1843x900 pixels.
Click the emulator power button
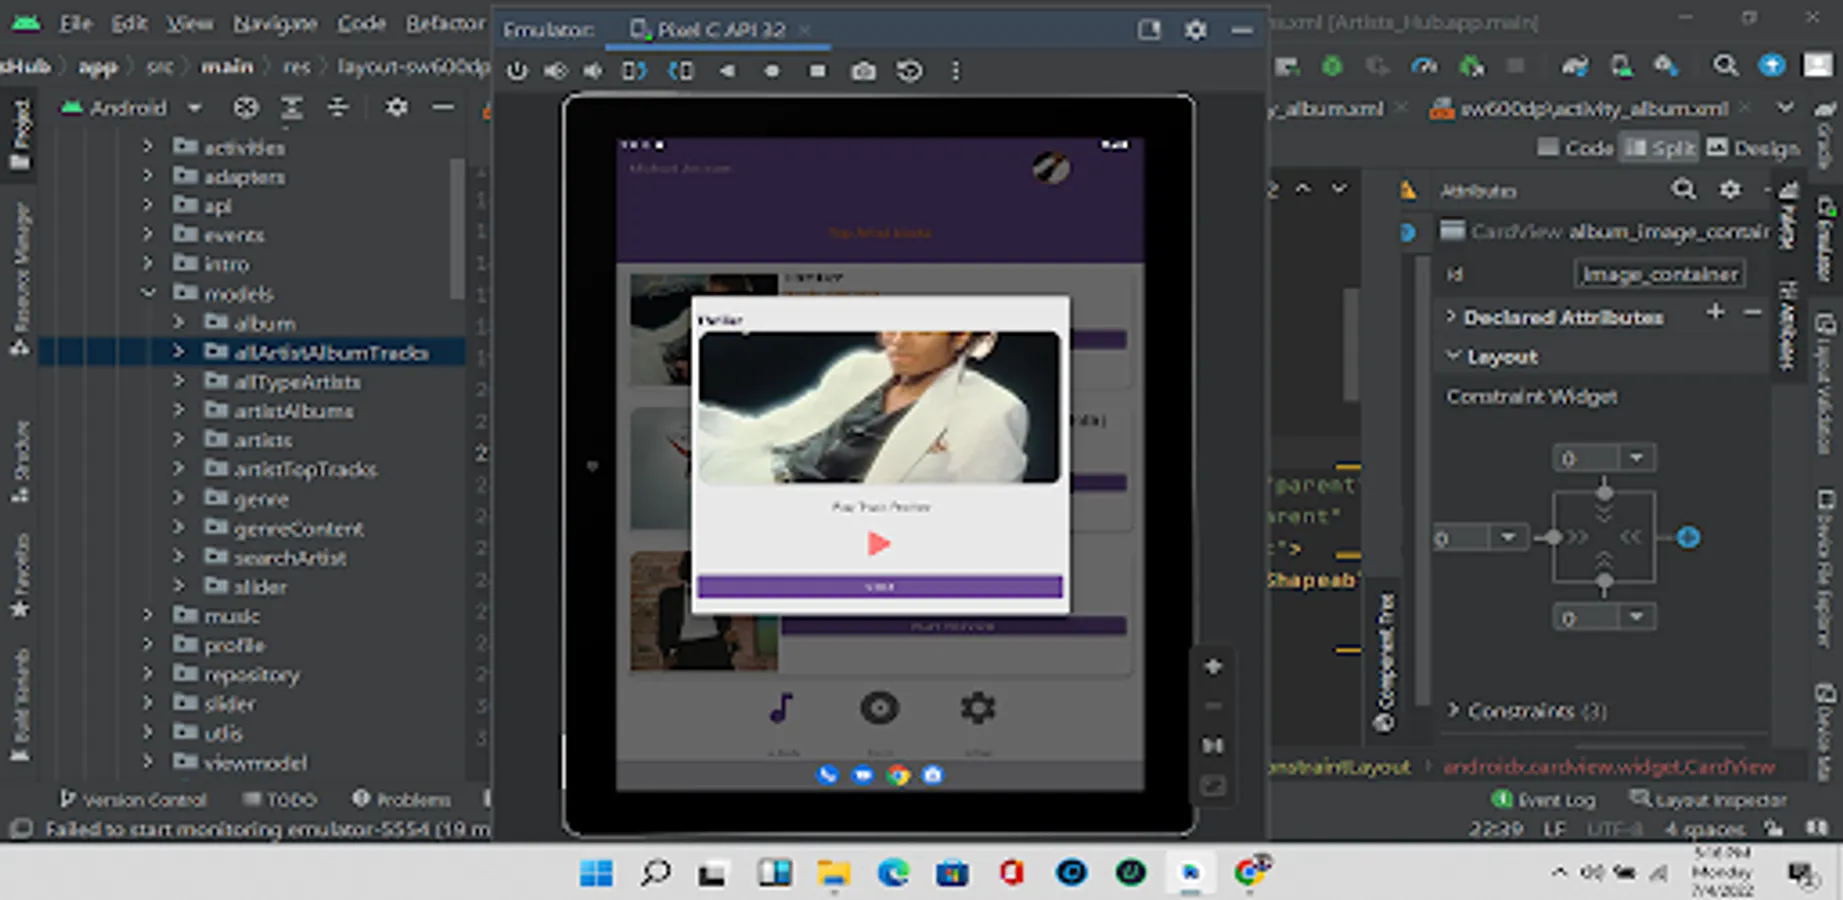[x=516, y=71]
